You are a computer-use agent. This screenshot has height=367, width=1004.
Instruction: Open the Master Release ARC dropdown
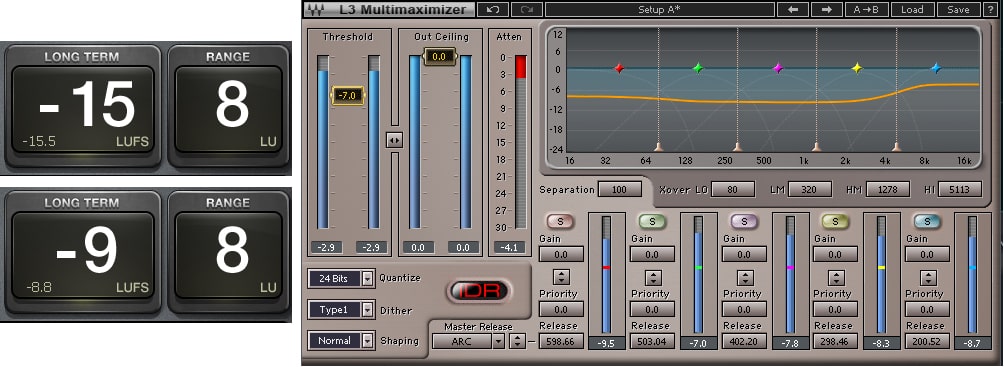(x=469, y=341)
